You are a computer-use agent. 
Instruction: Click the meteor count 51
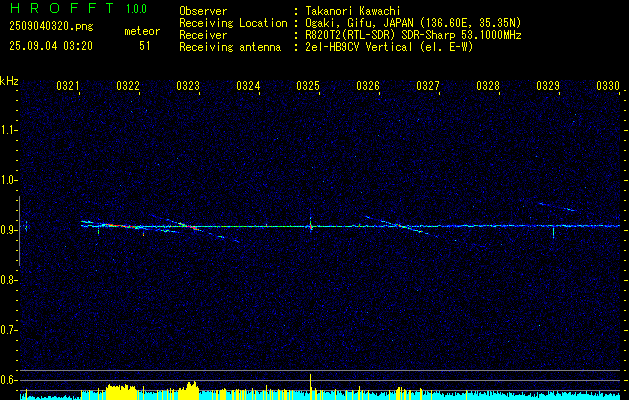point(145,46)
